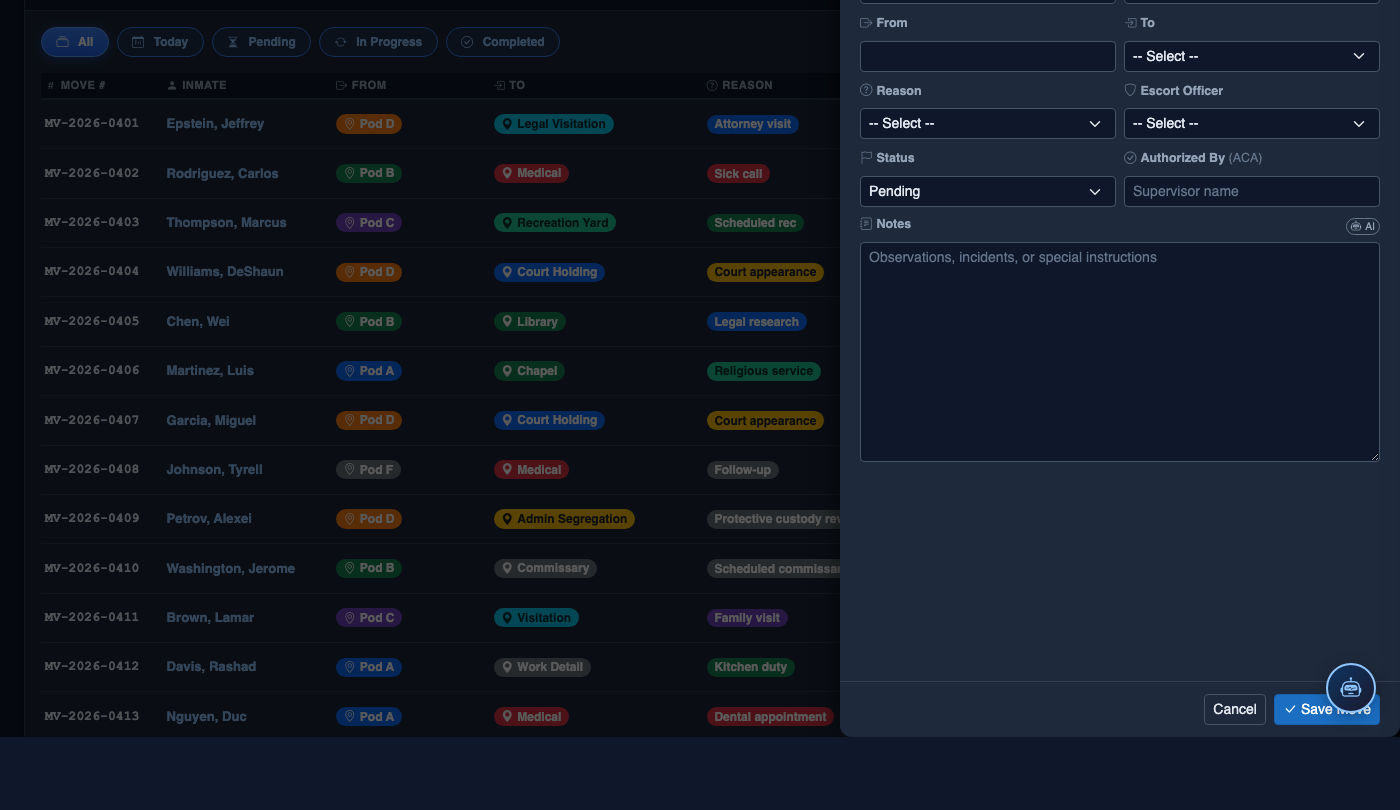Click the Sick call reason tag
Viewport: 1400px width, 810px height.
(738, 173)
